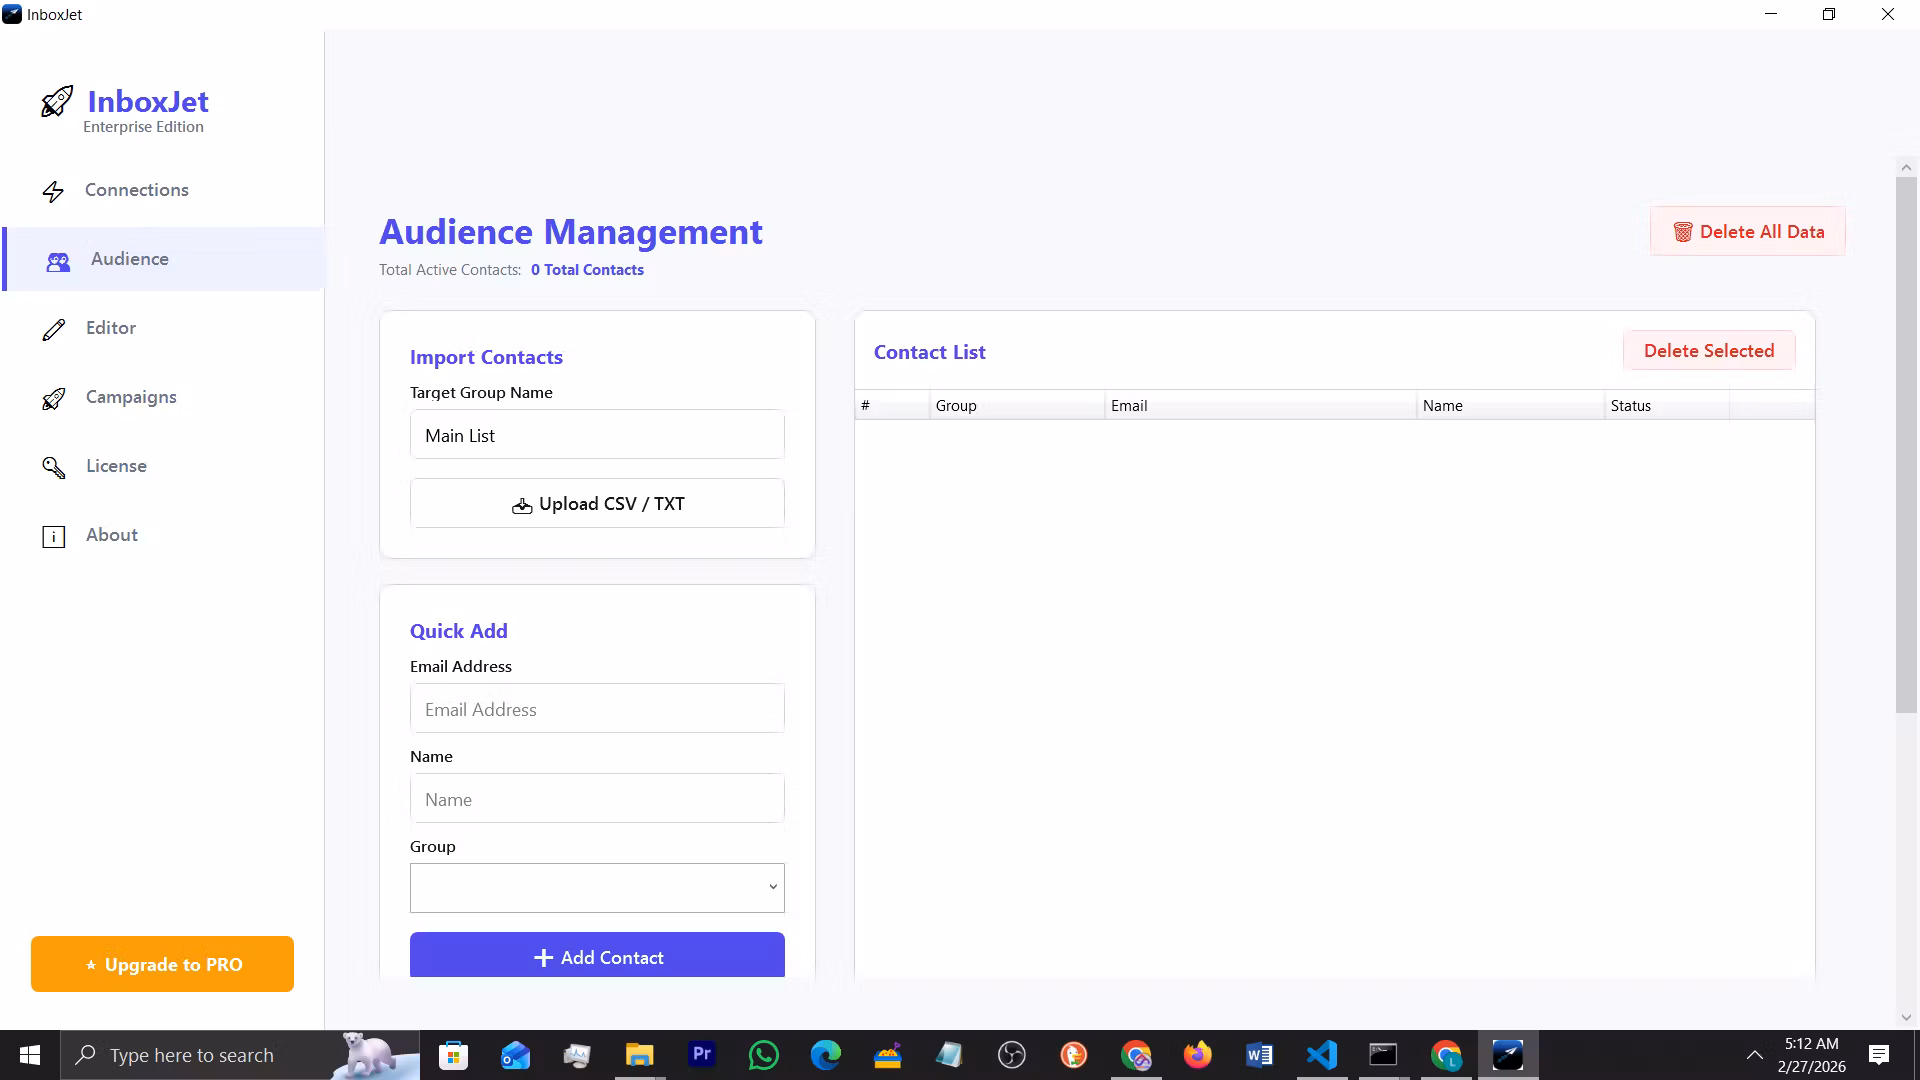The width and height of the screenshot is (1920, 1080).
Task: Open DuckDuckGo browser from taskbar
Action: (x=1074, y=1055)
